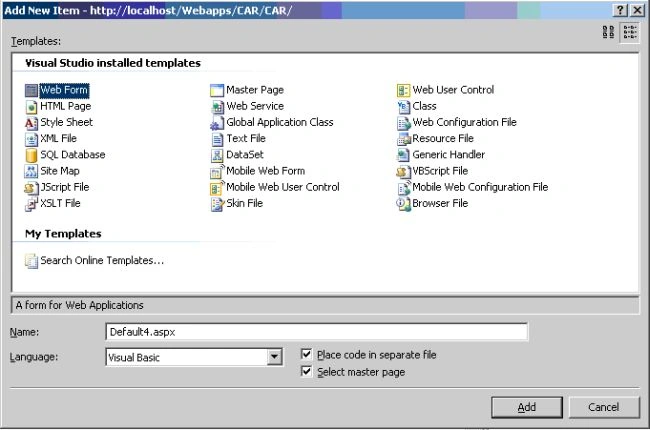Pick the Generic Handler template icon
The image size is (650, 430).
[403, 155]
